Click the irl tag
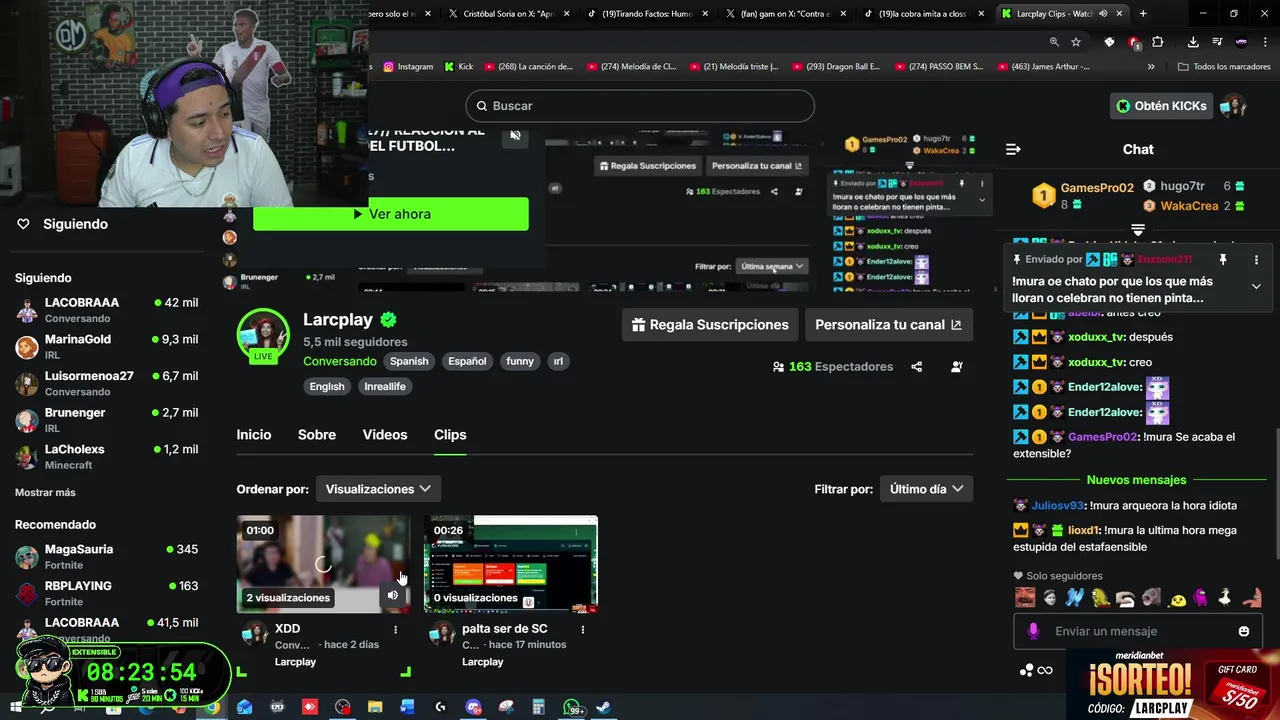Image resolution: width=1280 pixels, height=720 pixels. 558,361
